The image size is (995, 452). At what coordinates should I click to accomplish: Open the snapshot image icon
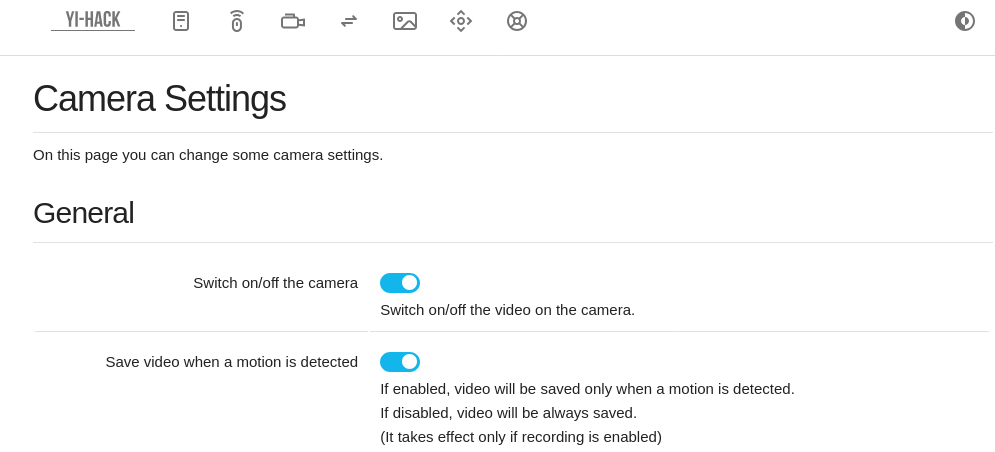[405, 21]
